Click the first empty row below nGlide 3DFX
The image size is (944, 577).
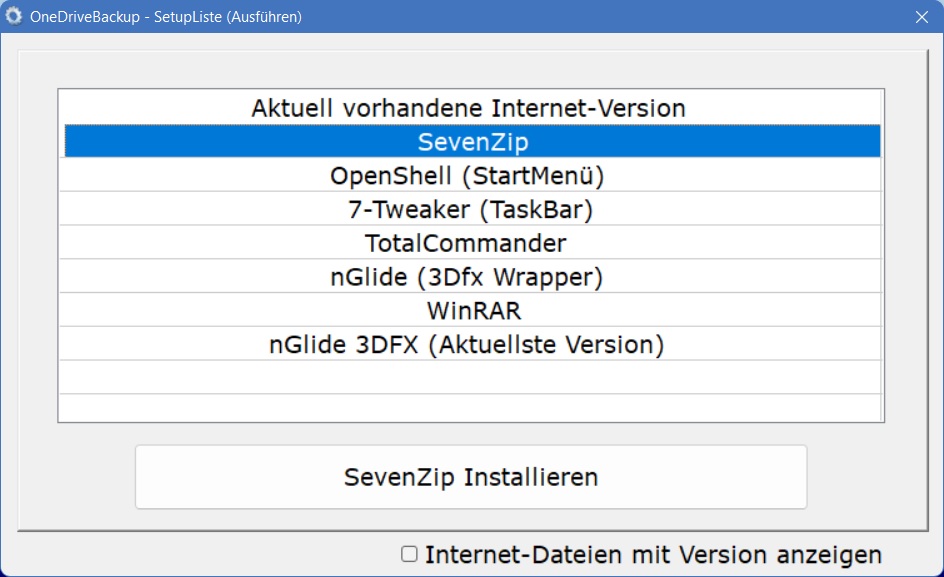coord(472,378)
